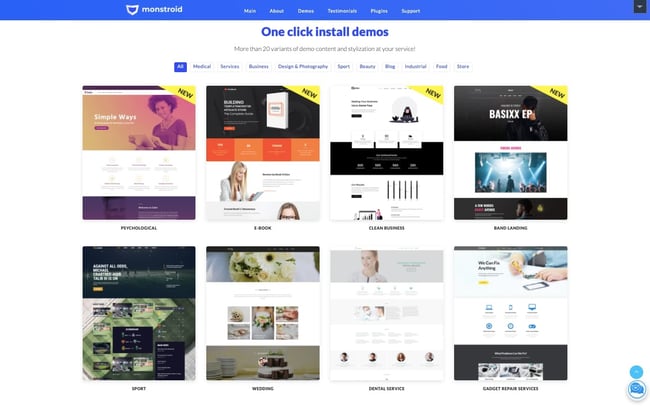650x406 pixels.
Task: Click the Gadget Repair Services title
Action: pos(510,386)
